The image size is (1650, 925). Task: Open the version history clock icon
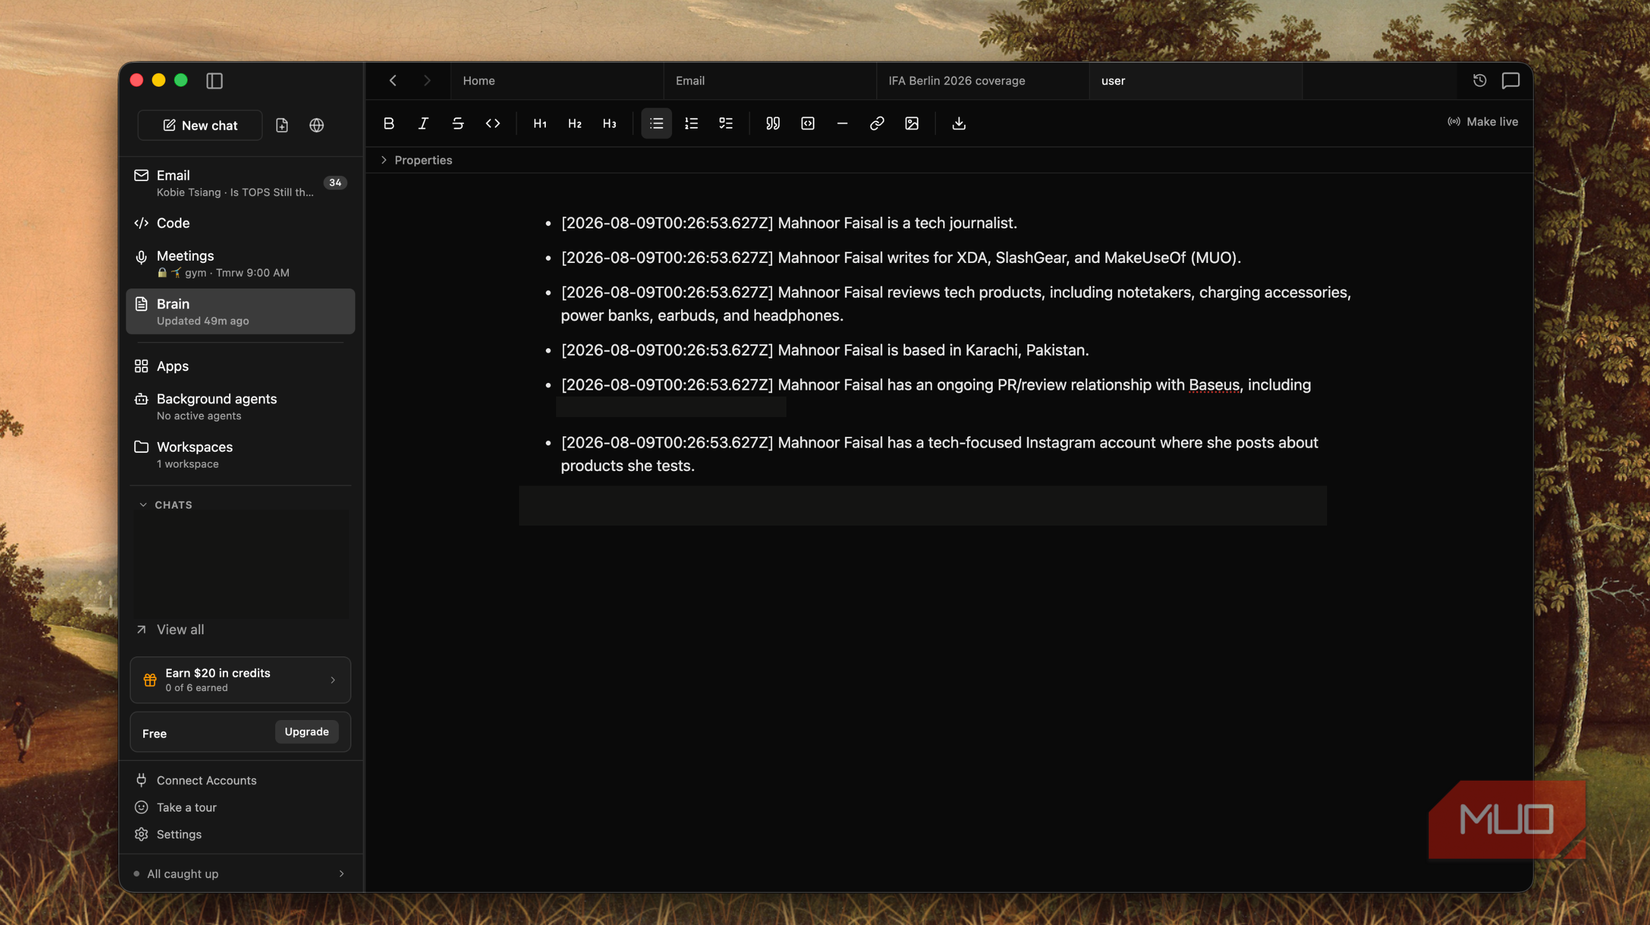pos(1480,80)
